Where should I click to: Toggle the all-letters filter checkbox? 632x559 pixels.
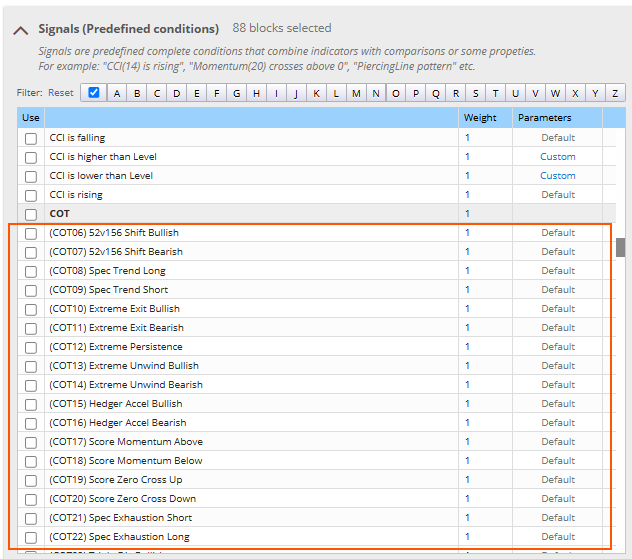click(x=94, y=93)
